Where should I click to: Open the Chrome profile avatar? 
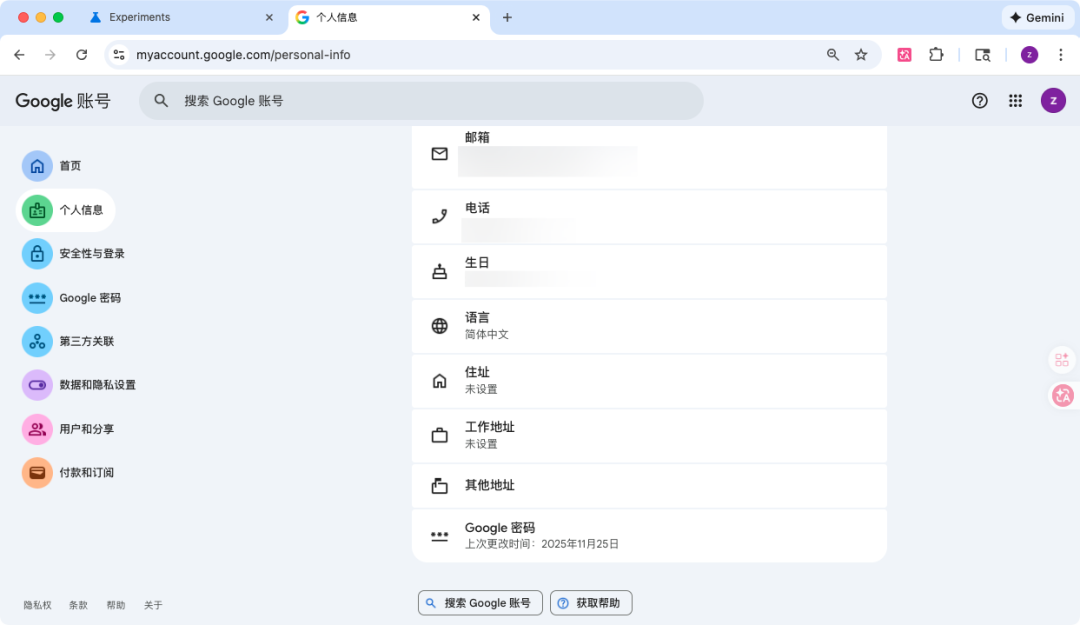coord(1029,54)
